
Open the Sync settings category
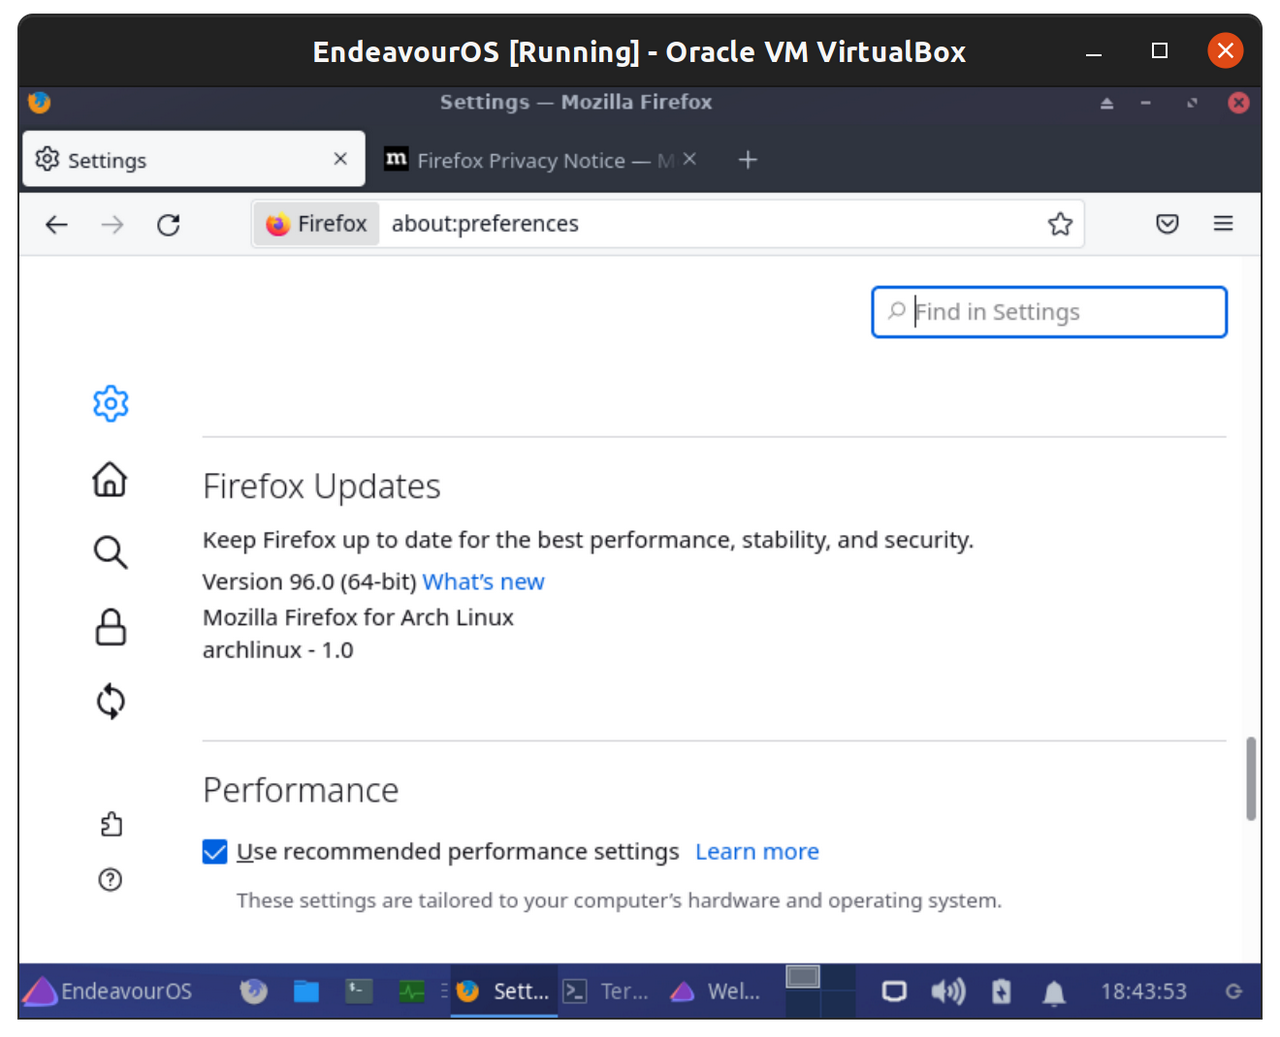(x=110, y=701)
